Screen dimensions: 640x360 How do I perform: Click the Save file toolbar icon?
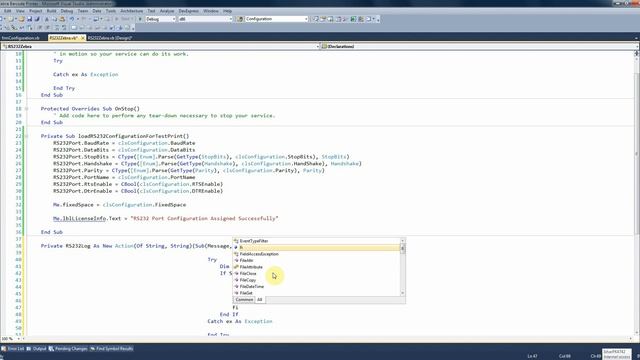coord(29,19)
